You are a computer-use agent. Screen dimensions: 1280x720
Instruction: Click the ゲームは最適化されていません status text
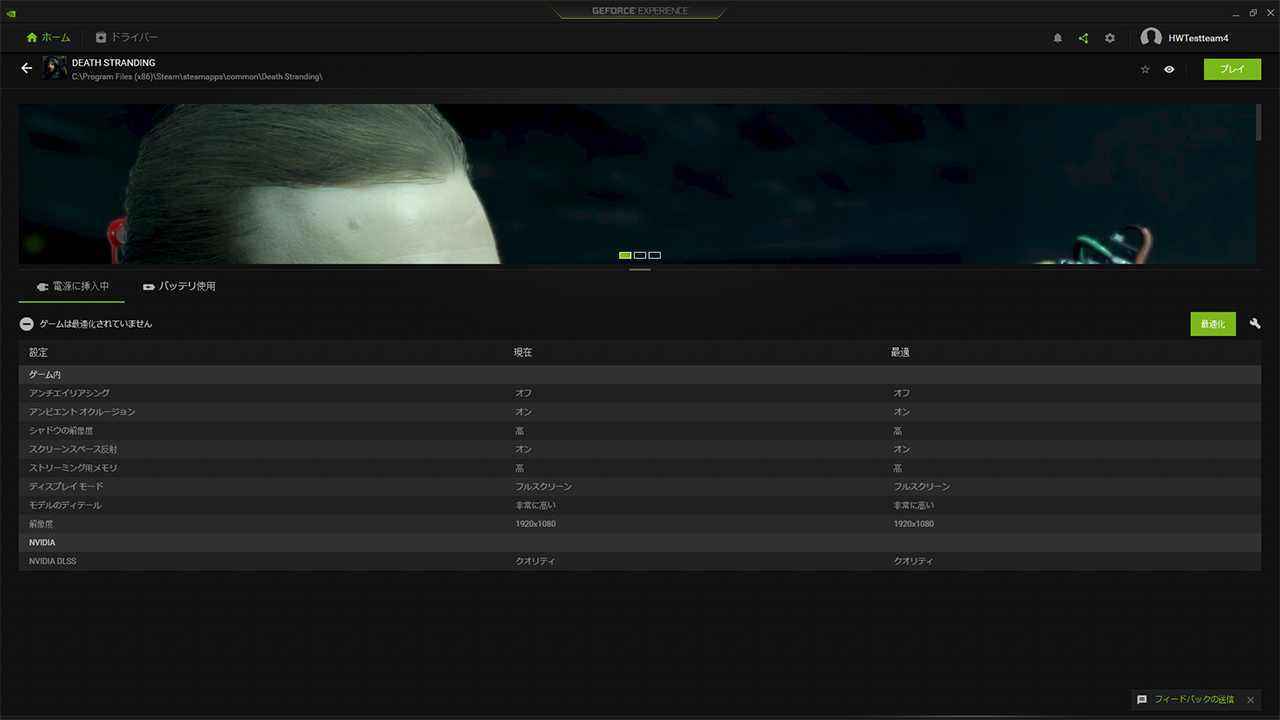click(96, 324)
